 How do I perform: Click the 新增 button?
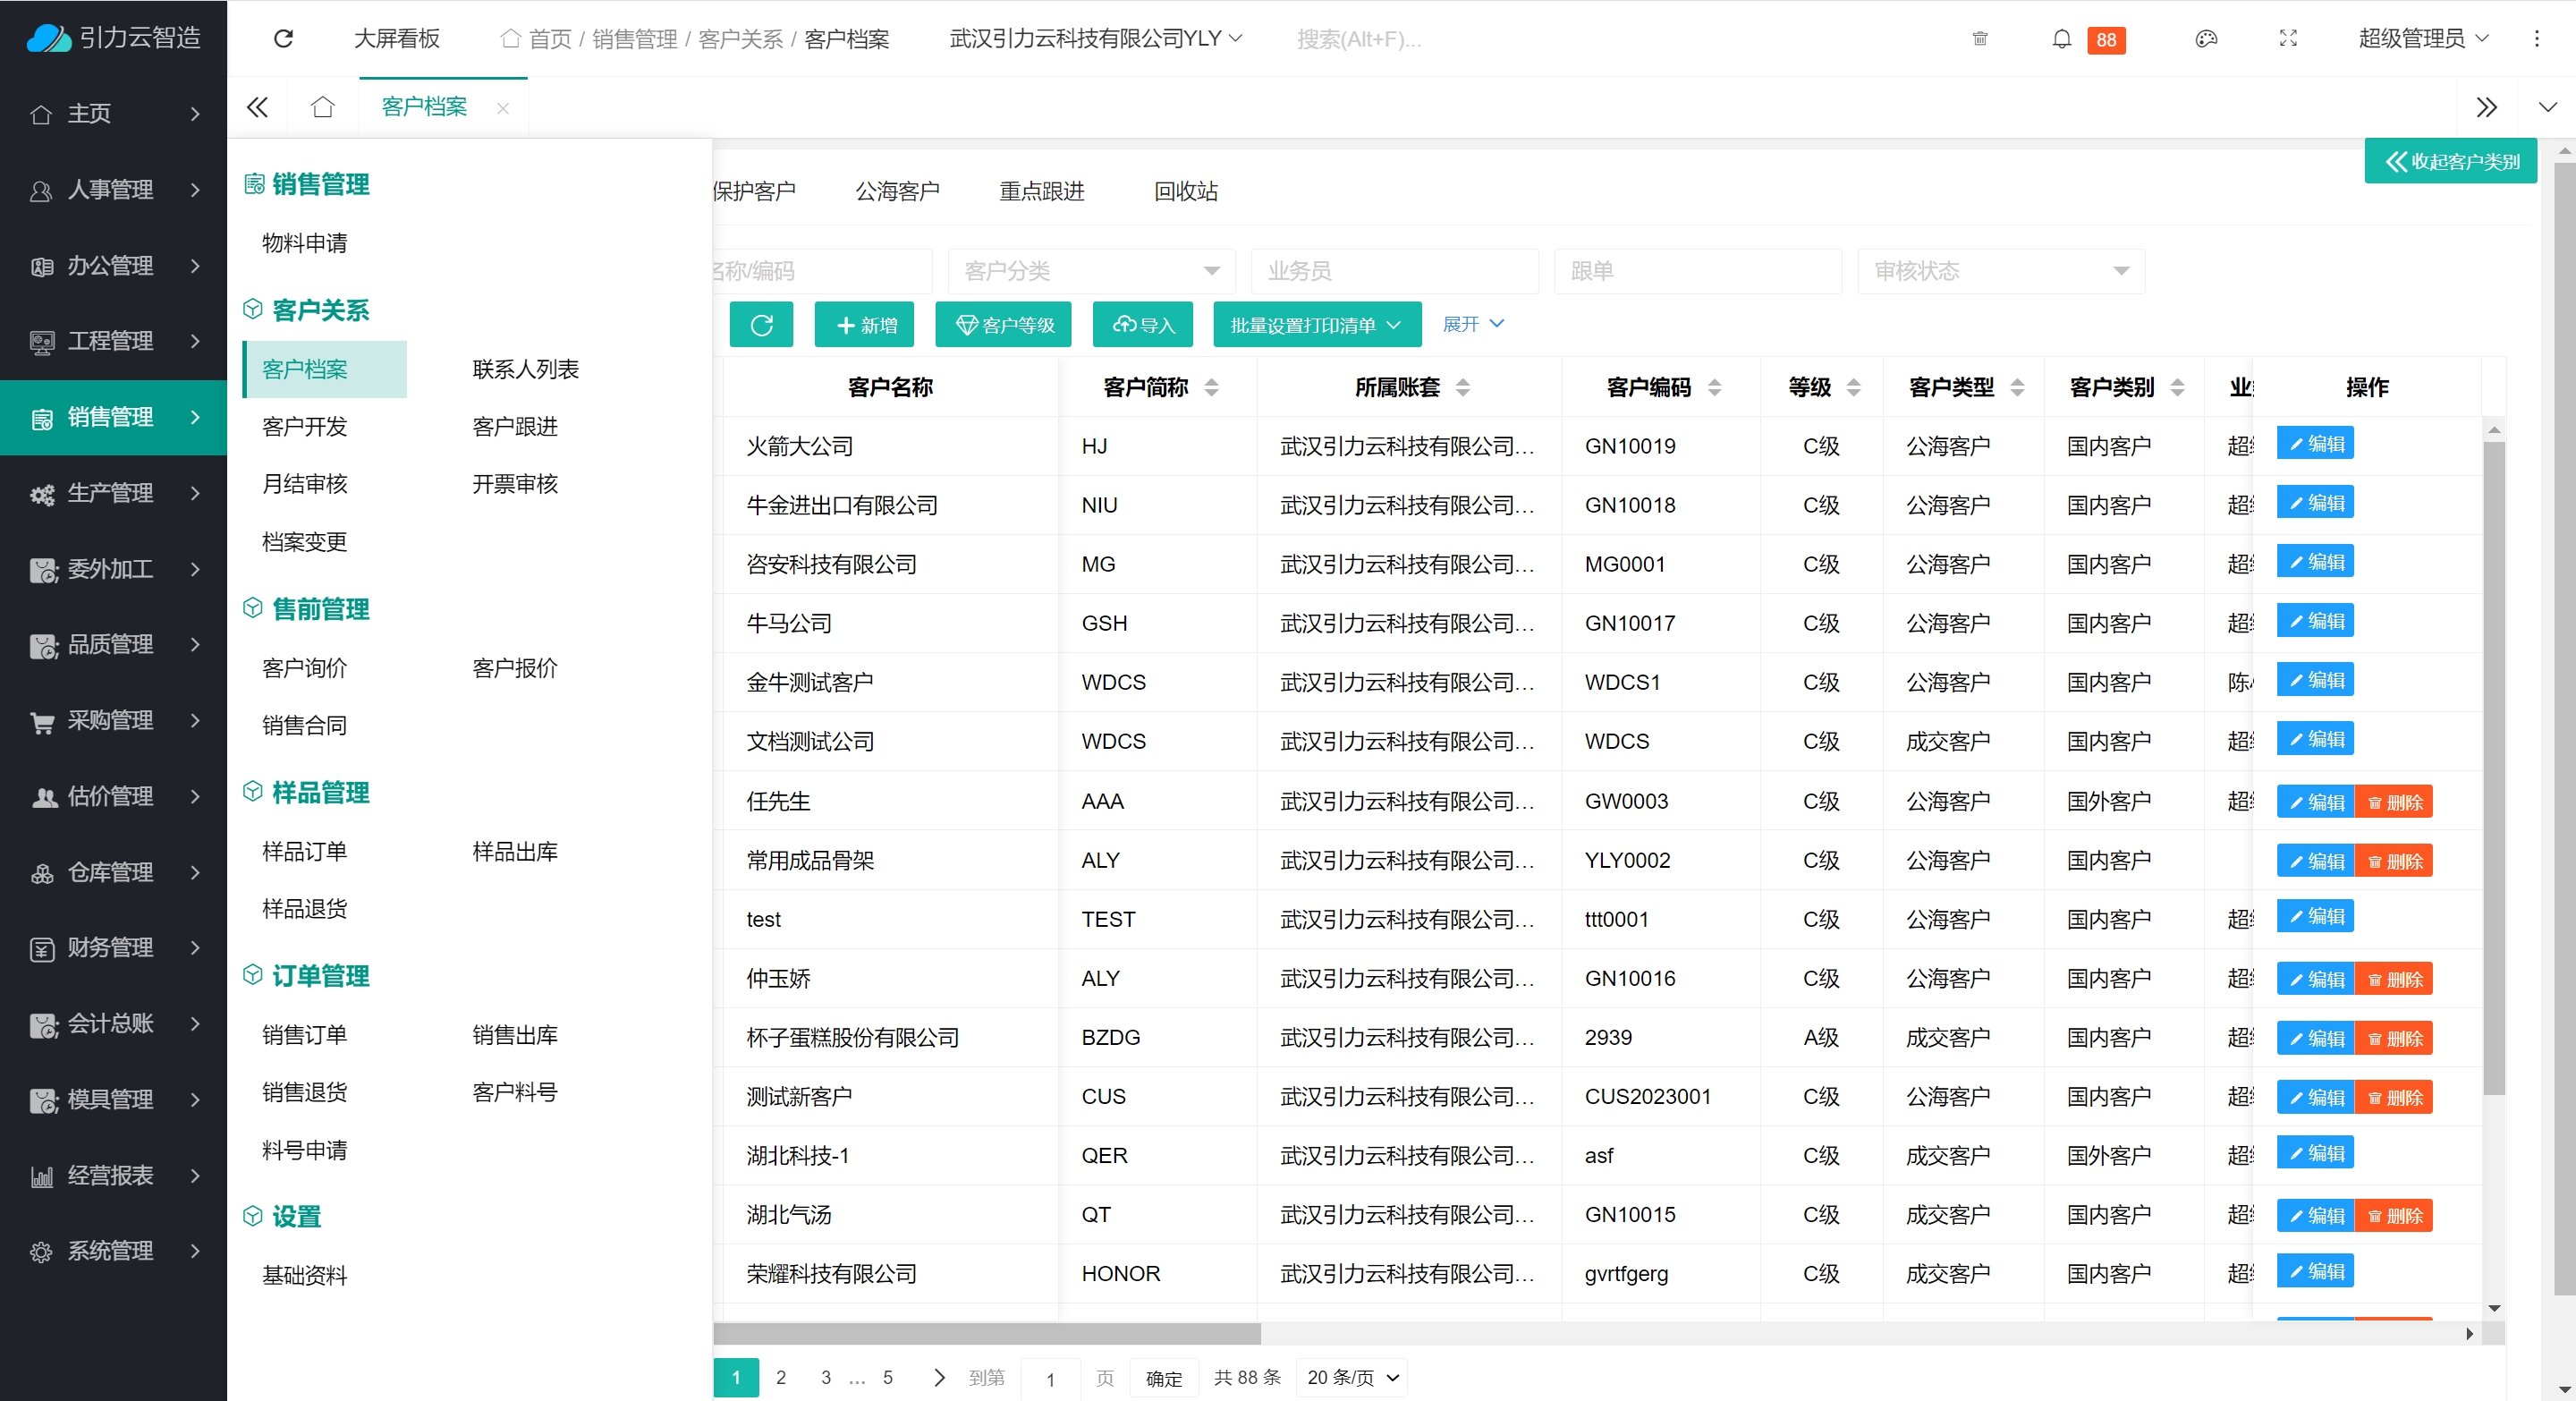pyautogui.click(x=865, y=325)
